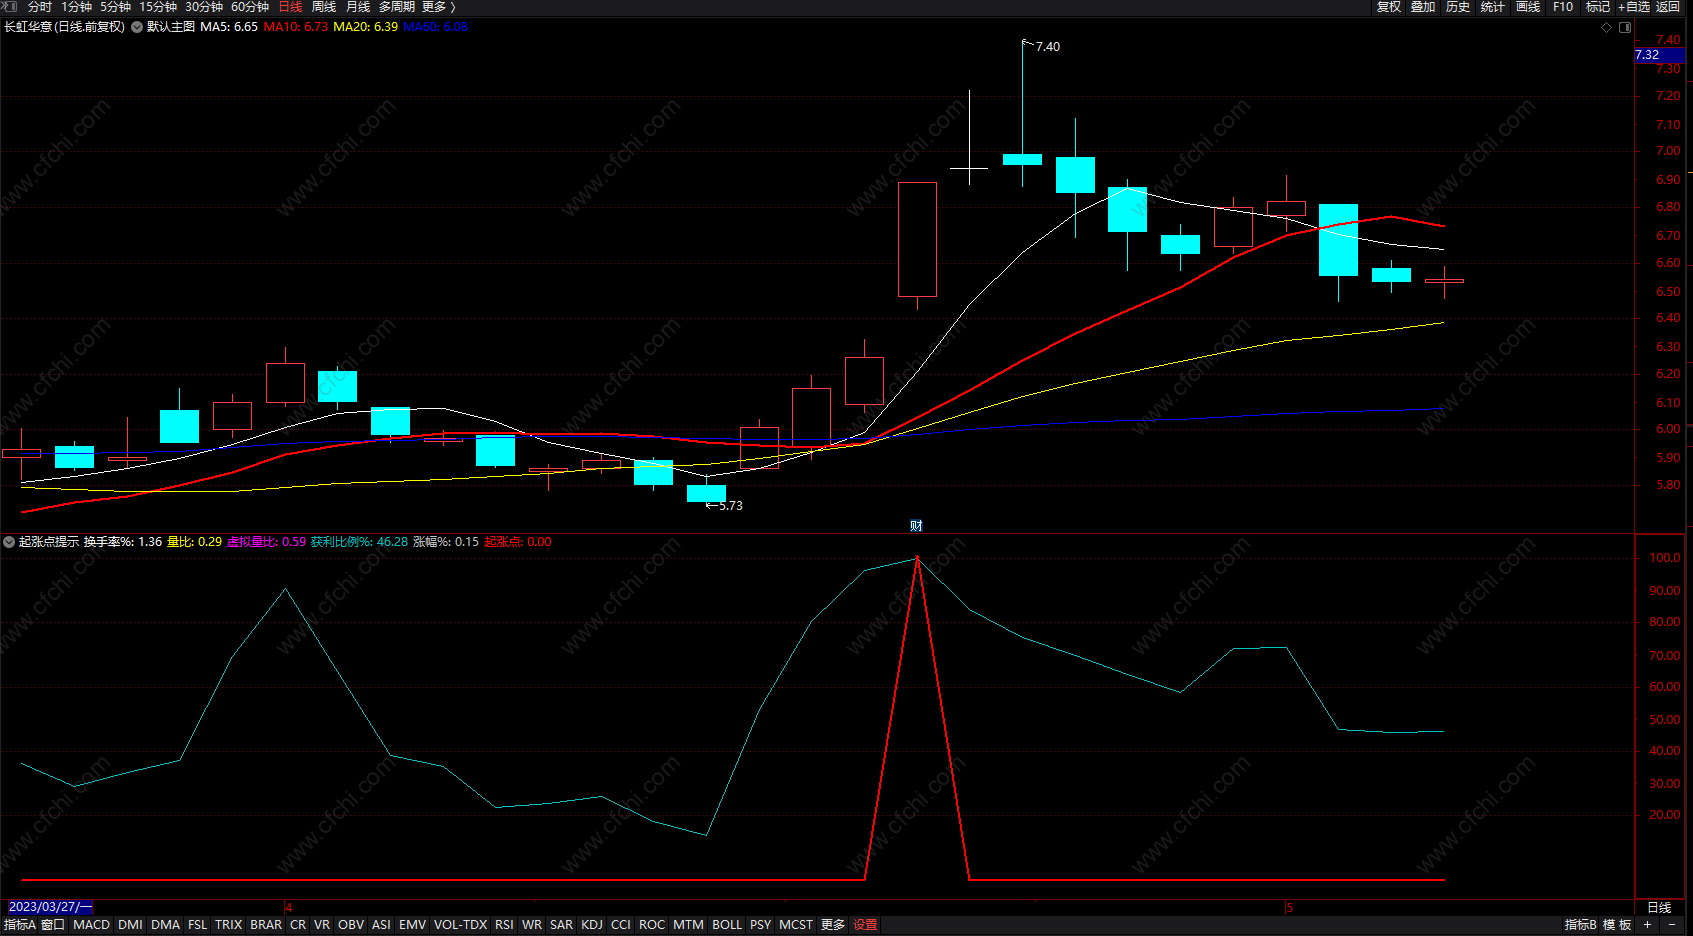
Task: Select the 1分钟 period tab
Action: [x=77, y=7]
